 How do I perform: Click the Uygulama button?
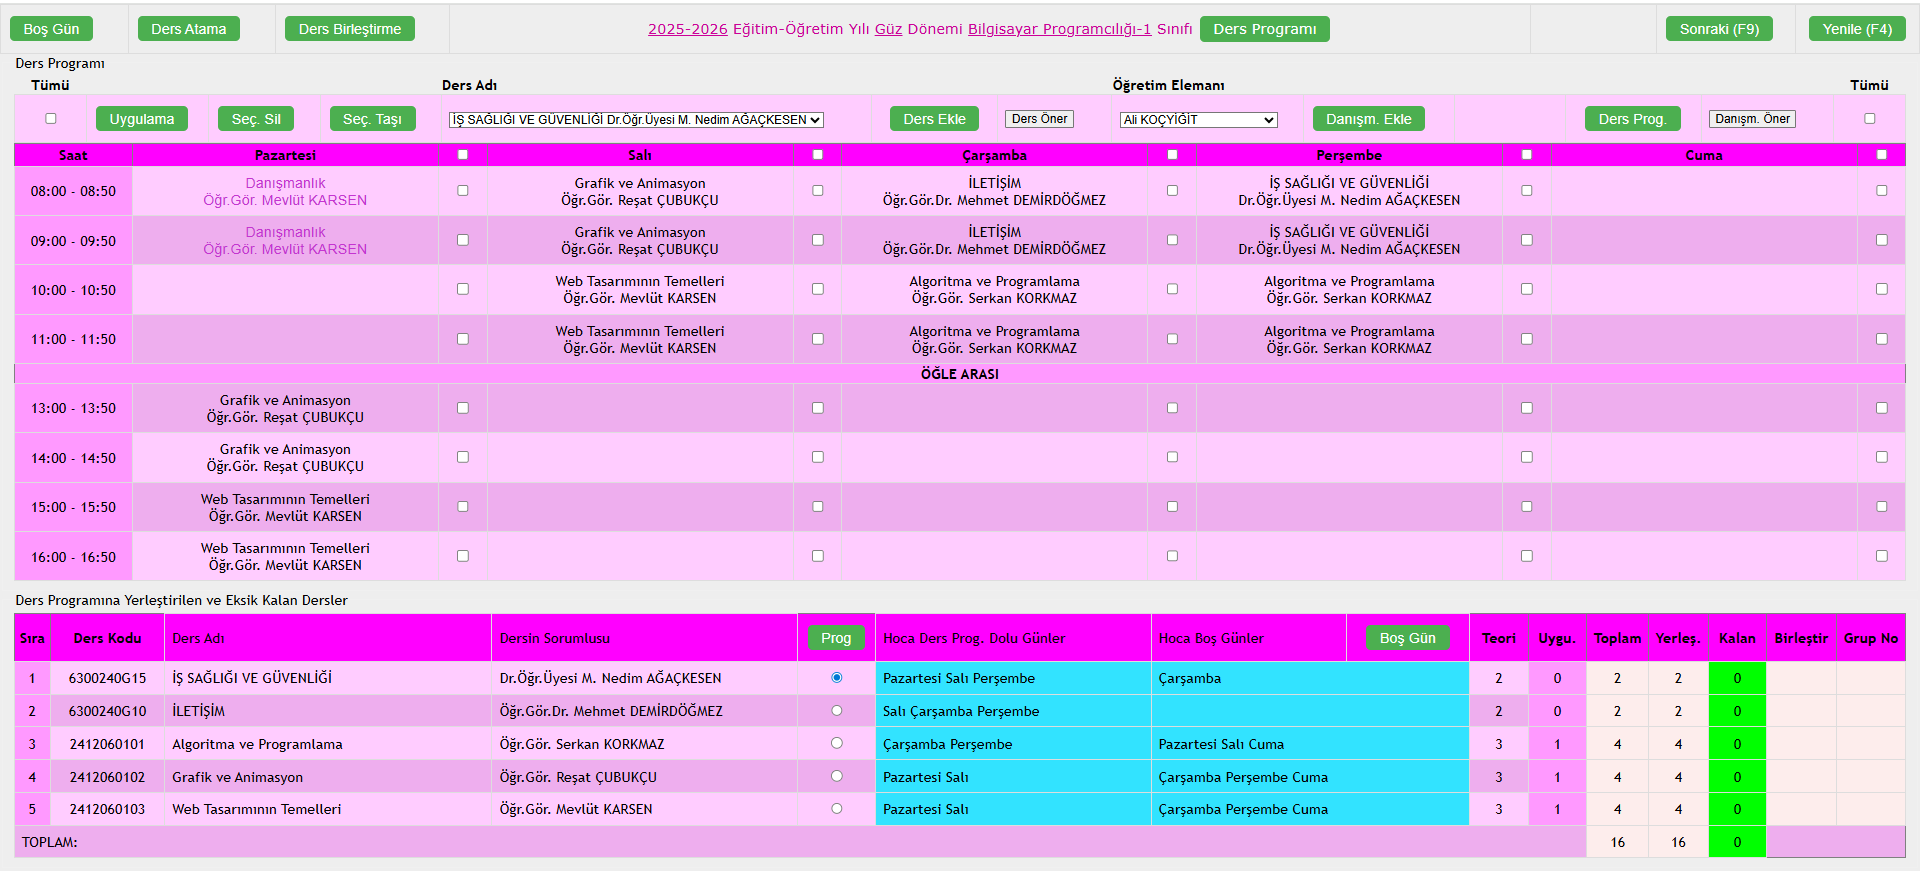[x=141, y=119]
